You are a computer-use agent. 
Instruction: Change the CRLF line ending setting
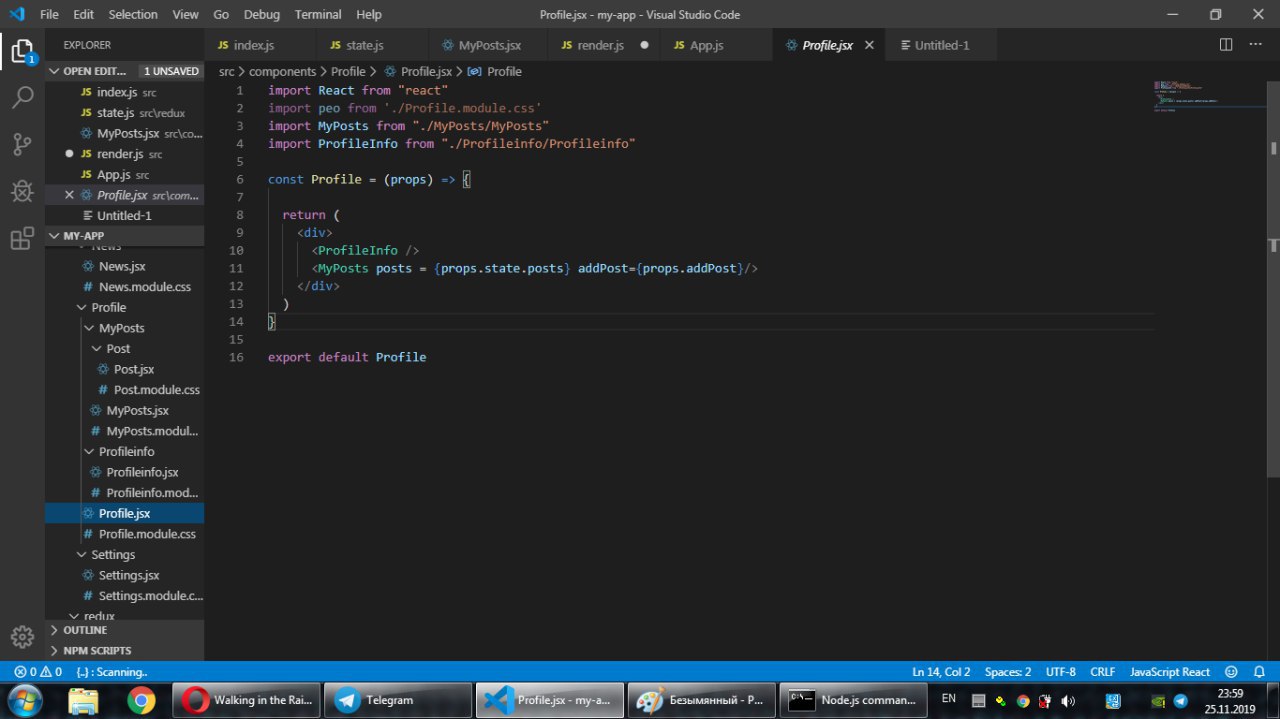tap(1102, 672)
